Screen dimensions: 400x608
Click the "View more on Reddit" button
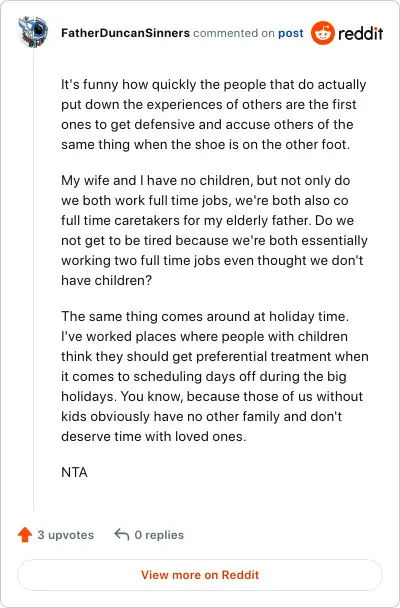200,575
